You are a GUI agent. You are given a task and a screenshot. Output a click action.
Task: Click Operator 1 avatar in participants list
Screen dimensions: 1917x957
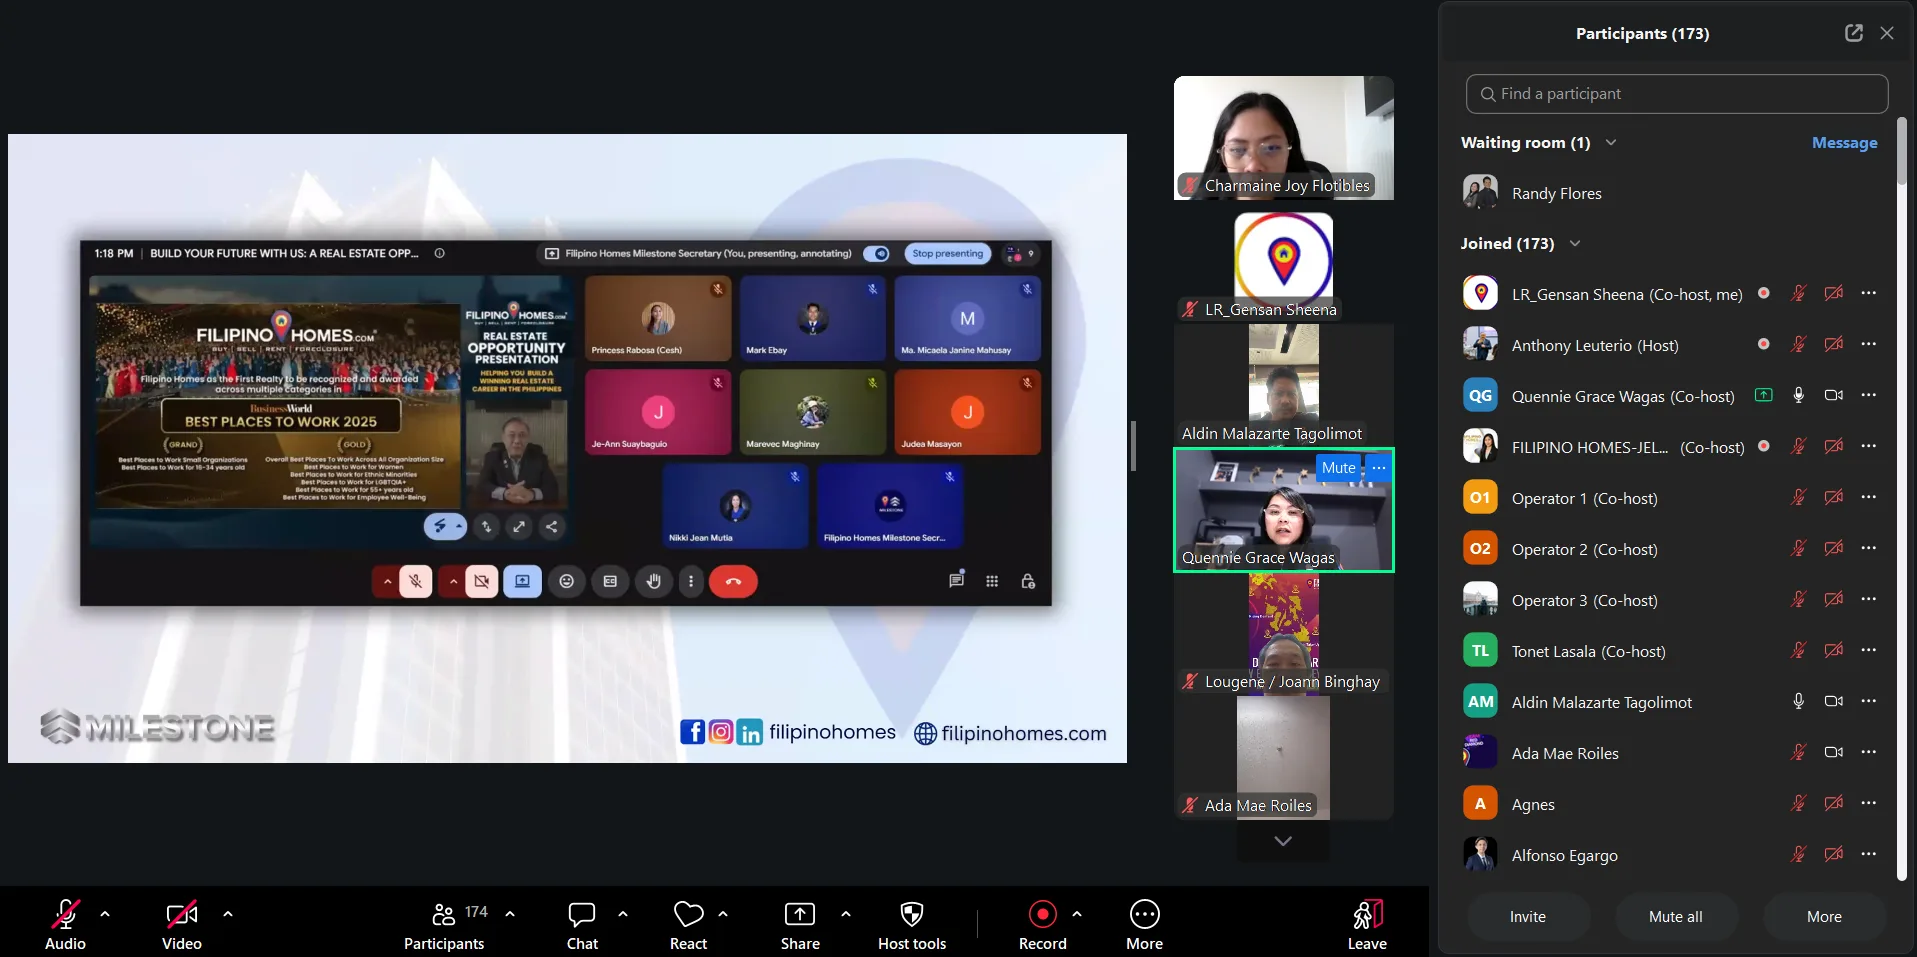click(x=1480, y=498)
